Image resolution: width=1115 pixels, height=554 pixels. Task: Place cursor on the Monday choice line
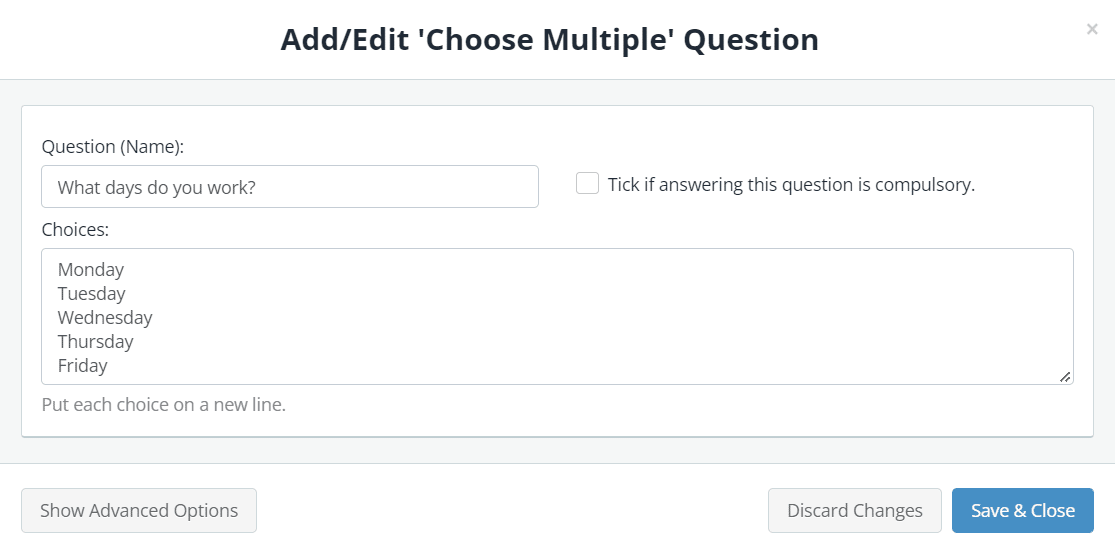coord(91,270)
